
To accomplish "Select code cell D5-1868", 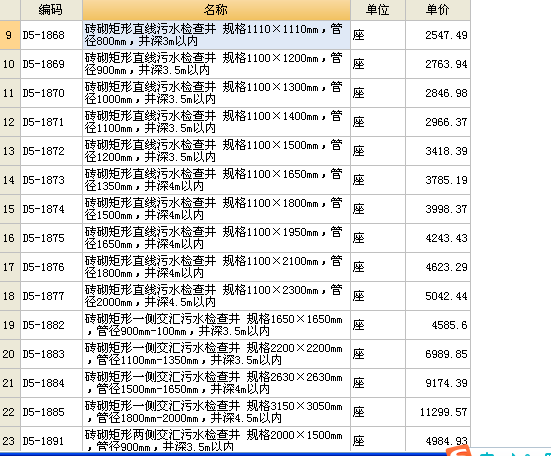I will (x=51, y=35).
